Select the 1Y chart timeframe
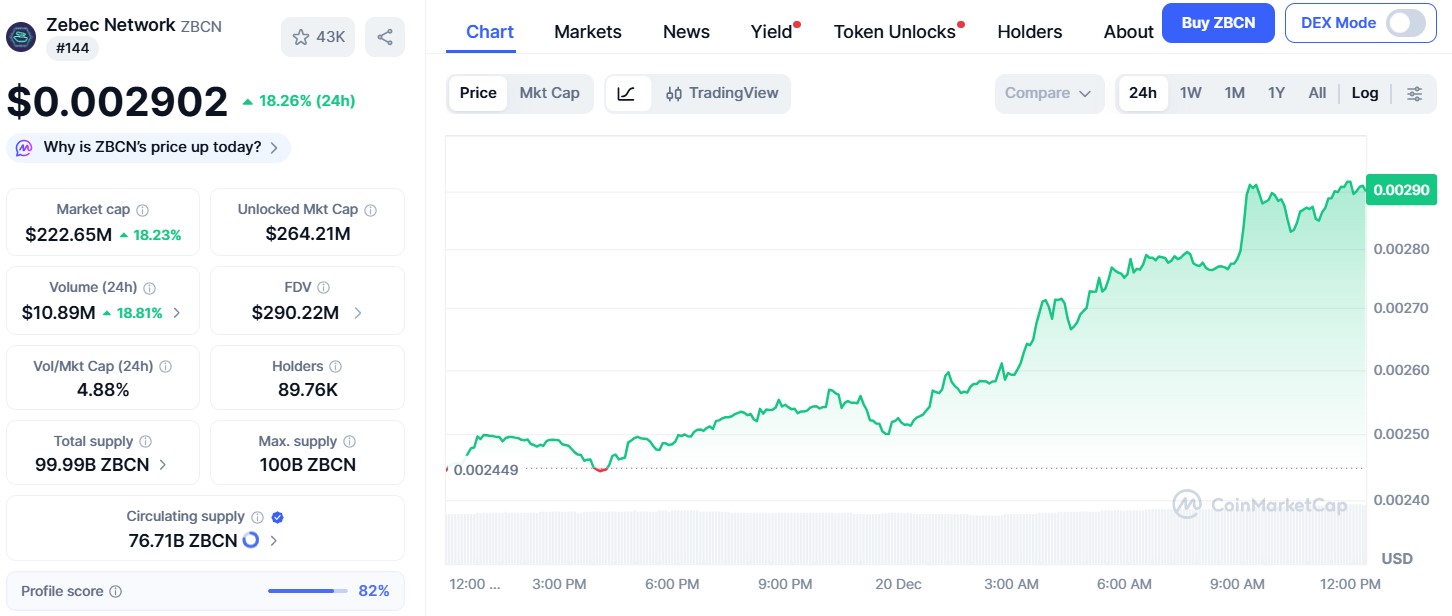The image size is (1452, 616). 1276,92
